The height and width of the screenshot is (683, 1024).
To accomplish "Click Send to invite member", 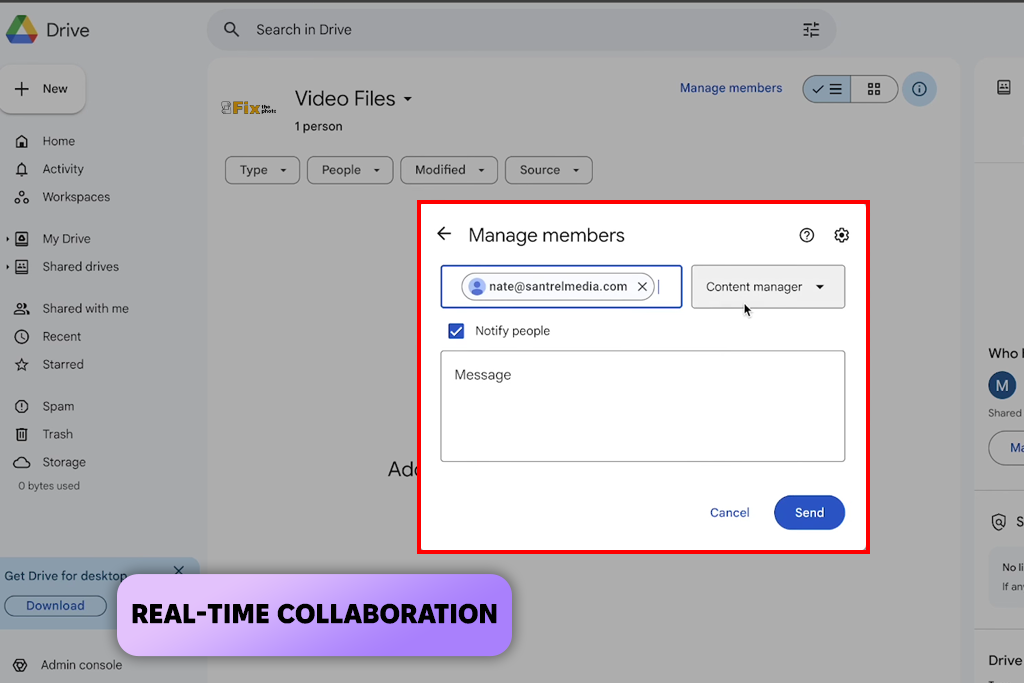I will click(809, 513).
